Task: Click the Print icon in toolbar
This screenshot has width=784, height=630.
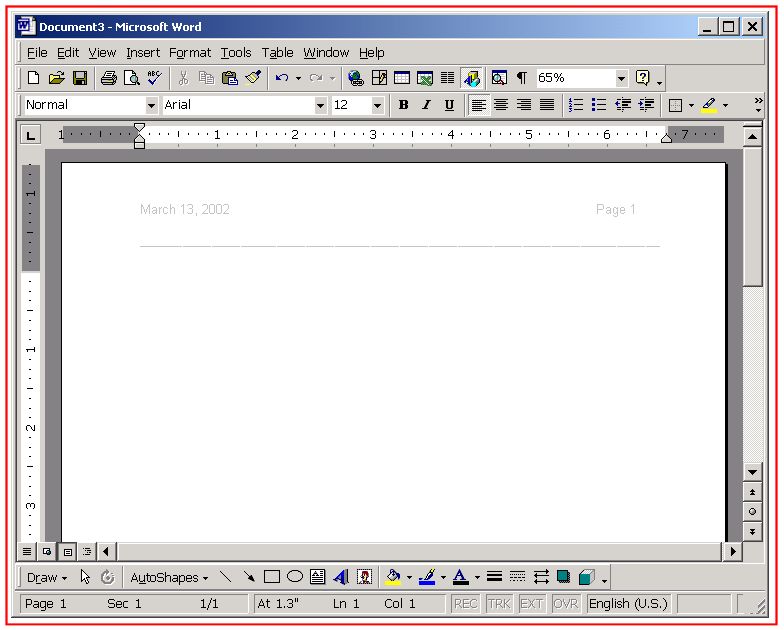Action: (108, 78)
